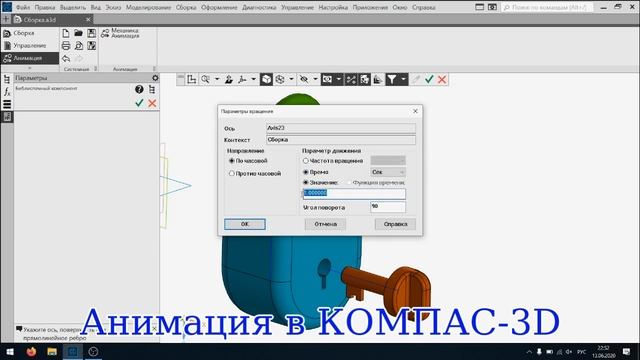Select Значение option
The image size is (640, 360).
point(320,182)
